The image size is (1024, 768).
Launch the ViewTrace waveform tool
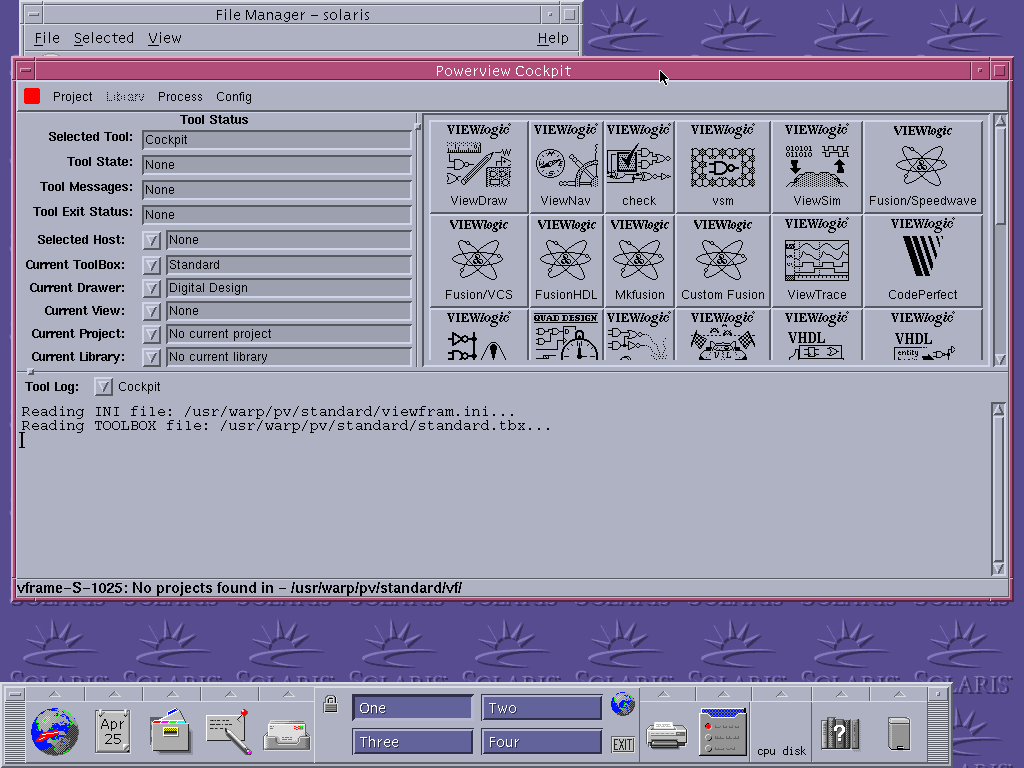tap(817, 260)
